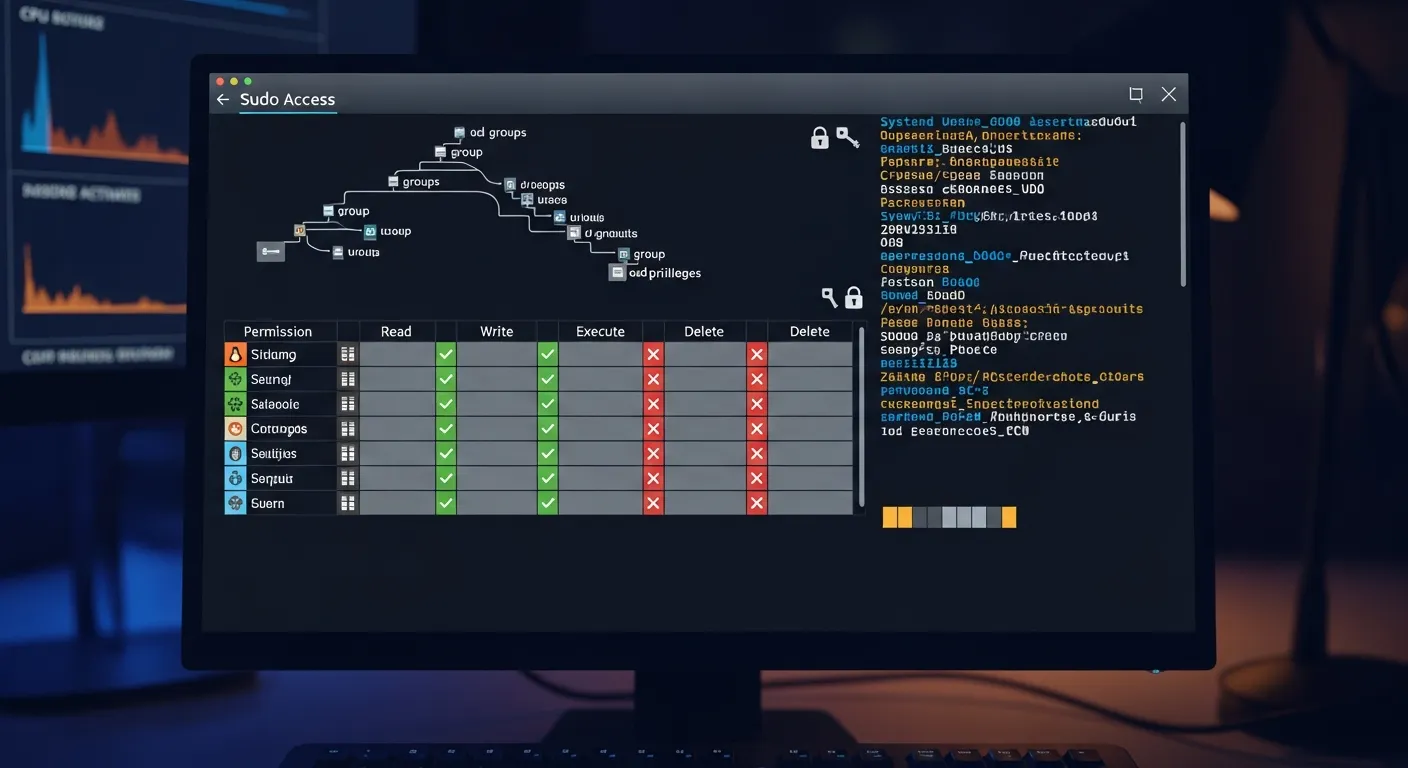Viewport: 1408px width, 768px height.
Task: Enable Execute permission on the bottom Suern row
Action: (x=653, y=503)
